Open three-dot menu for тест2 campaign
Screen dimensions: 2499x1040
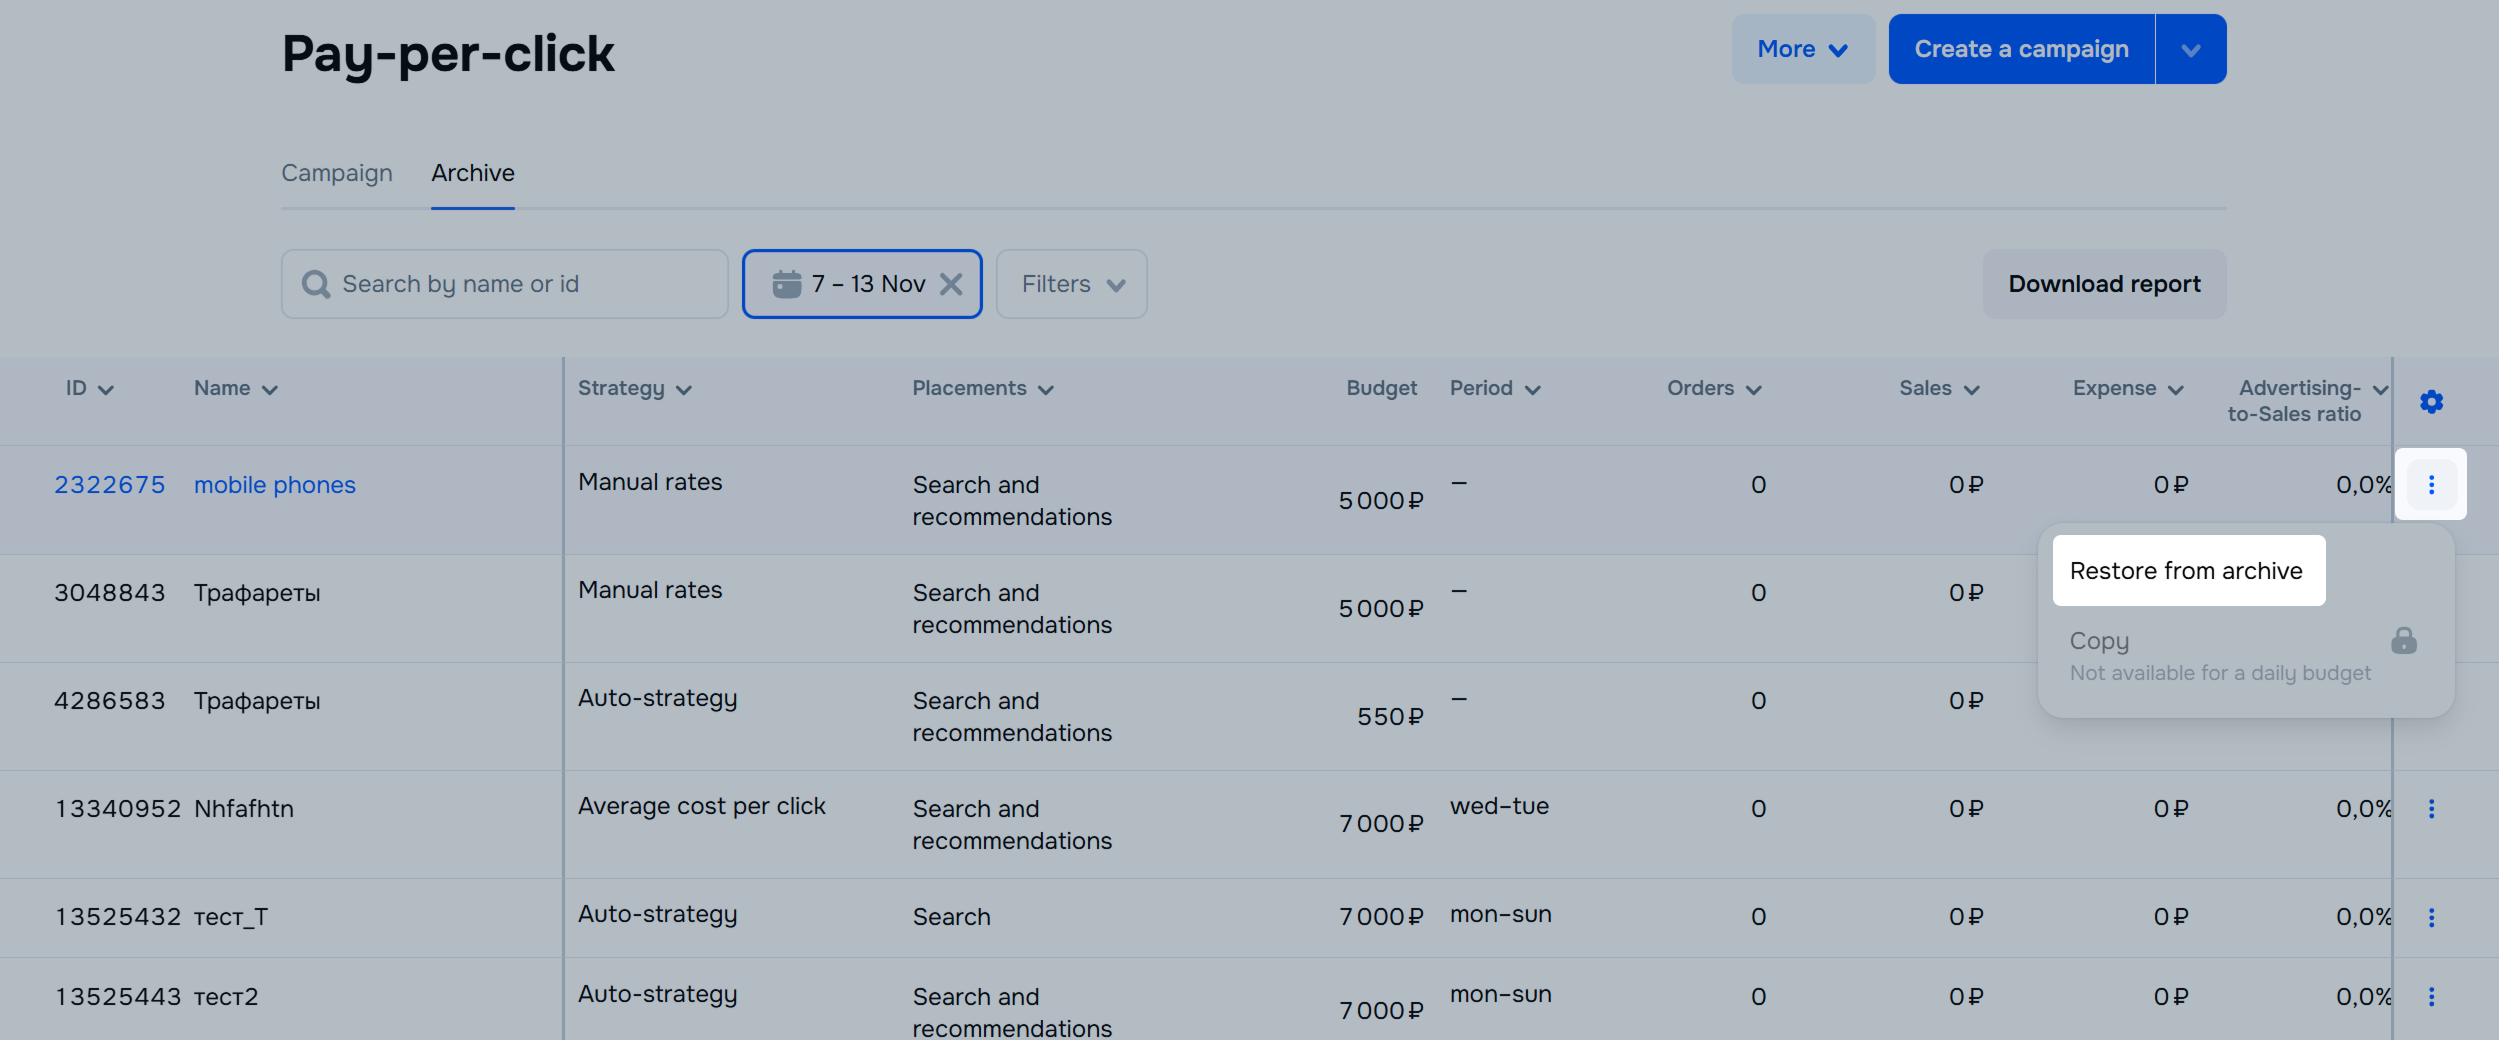click(x=2431, y=997)
